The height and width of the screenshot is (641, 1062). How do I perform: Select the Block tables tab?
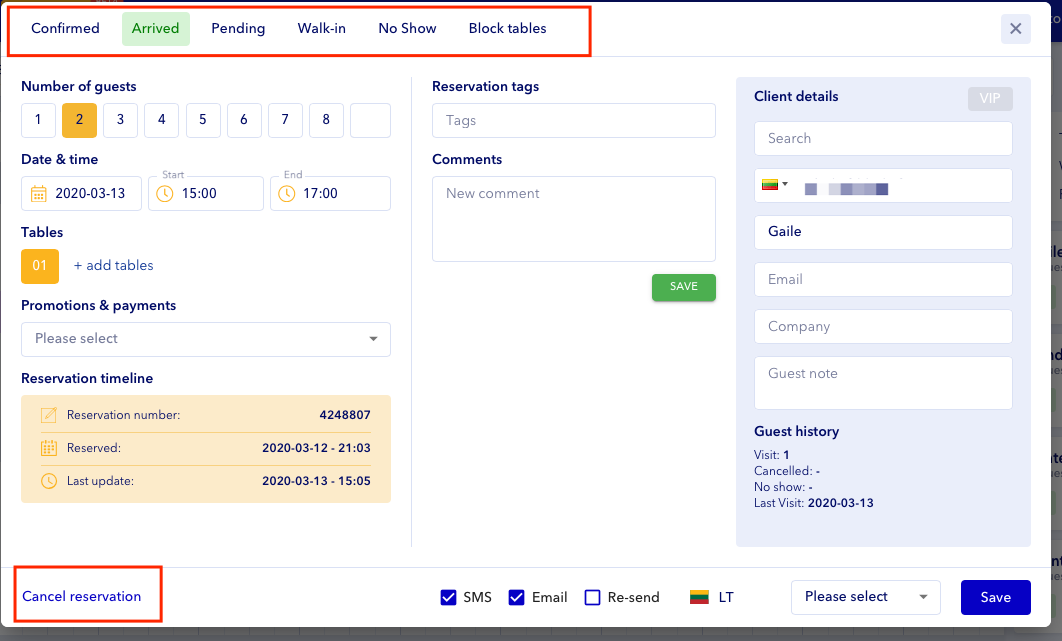coord(507,28)
